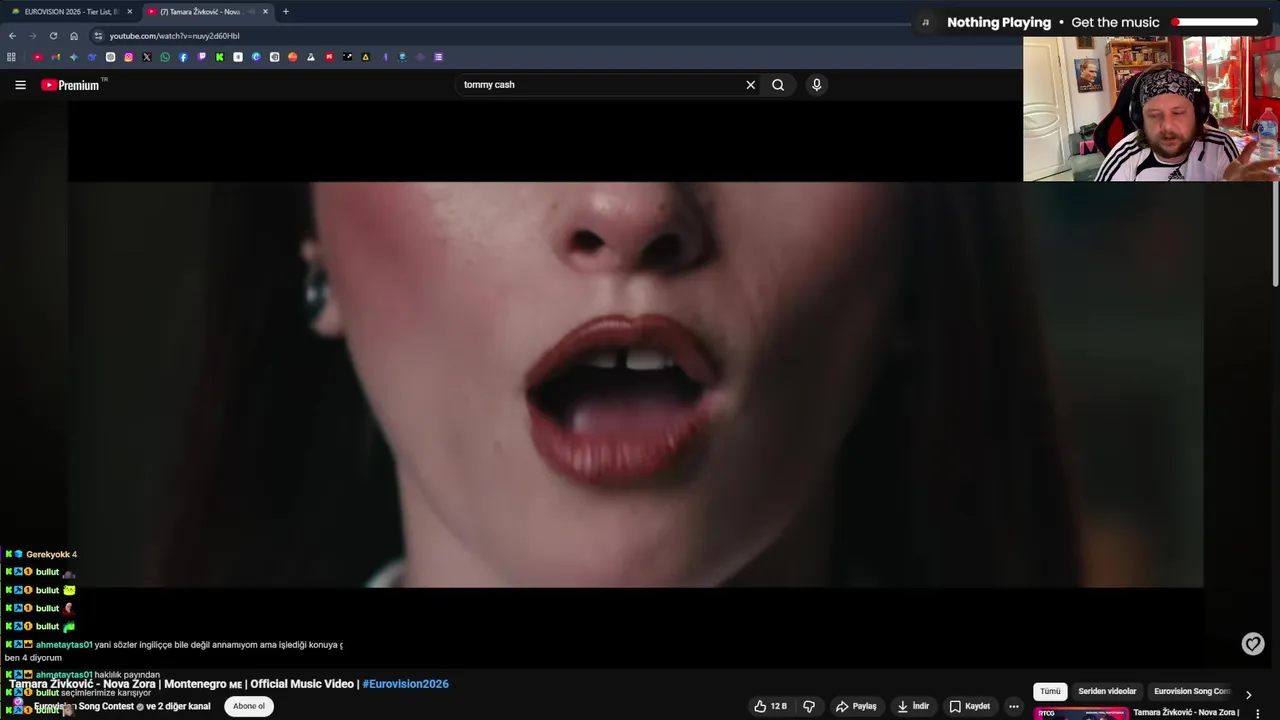Open the Instagram bookmark

[x=128, y=57]
